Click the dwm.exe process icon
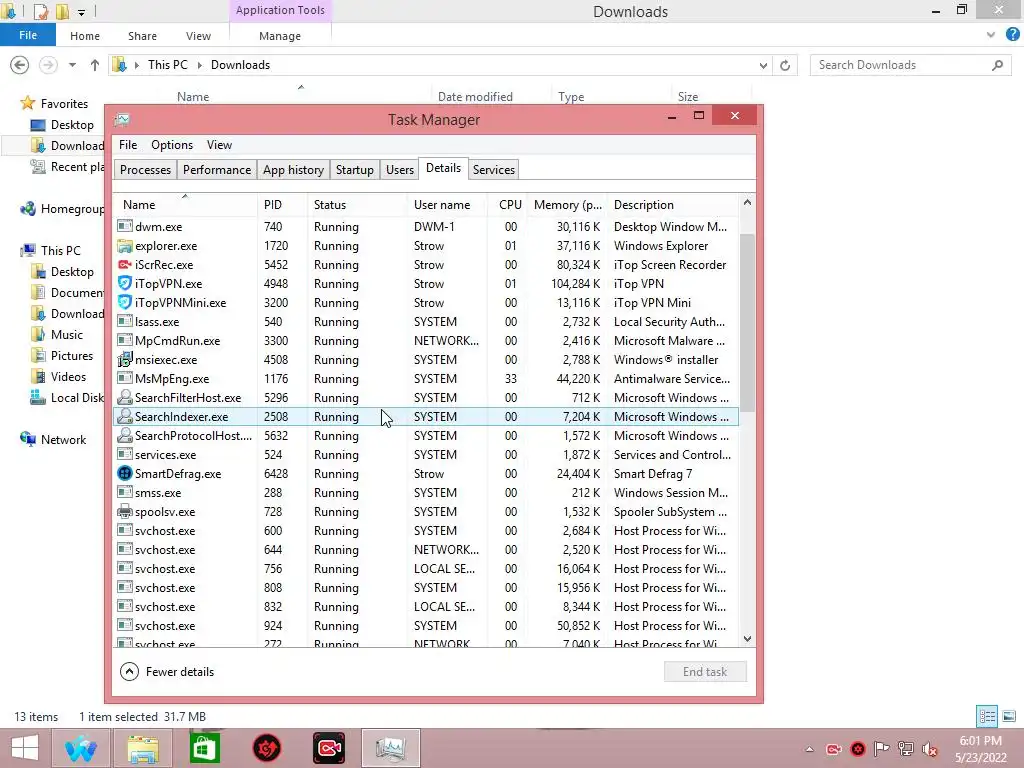Image resolution: width=1024 pixels, height=768 pixels. (x=124, y=226)
